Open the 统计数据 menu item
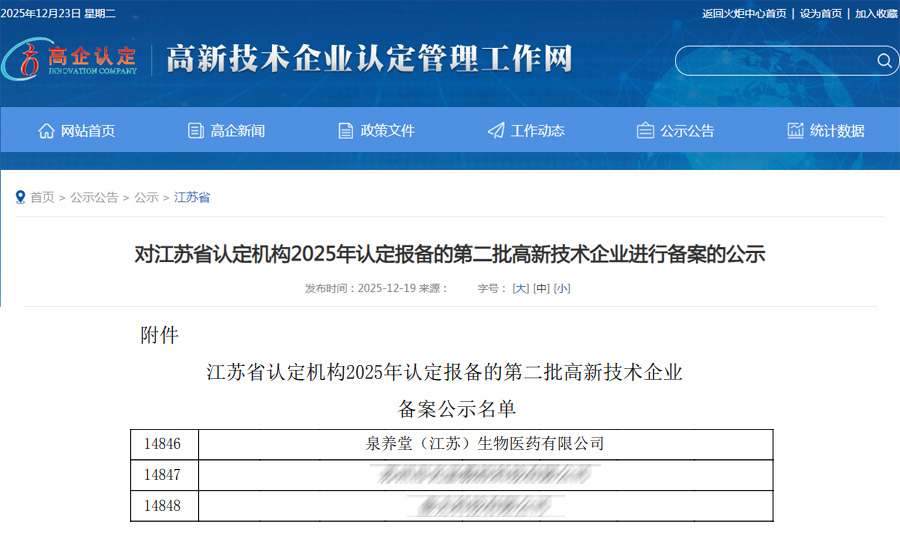This screenshot has height=540, width=900. (x=837, y=131)
